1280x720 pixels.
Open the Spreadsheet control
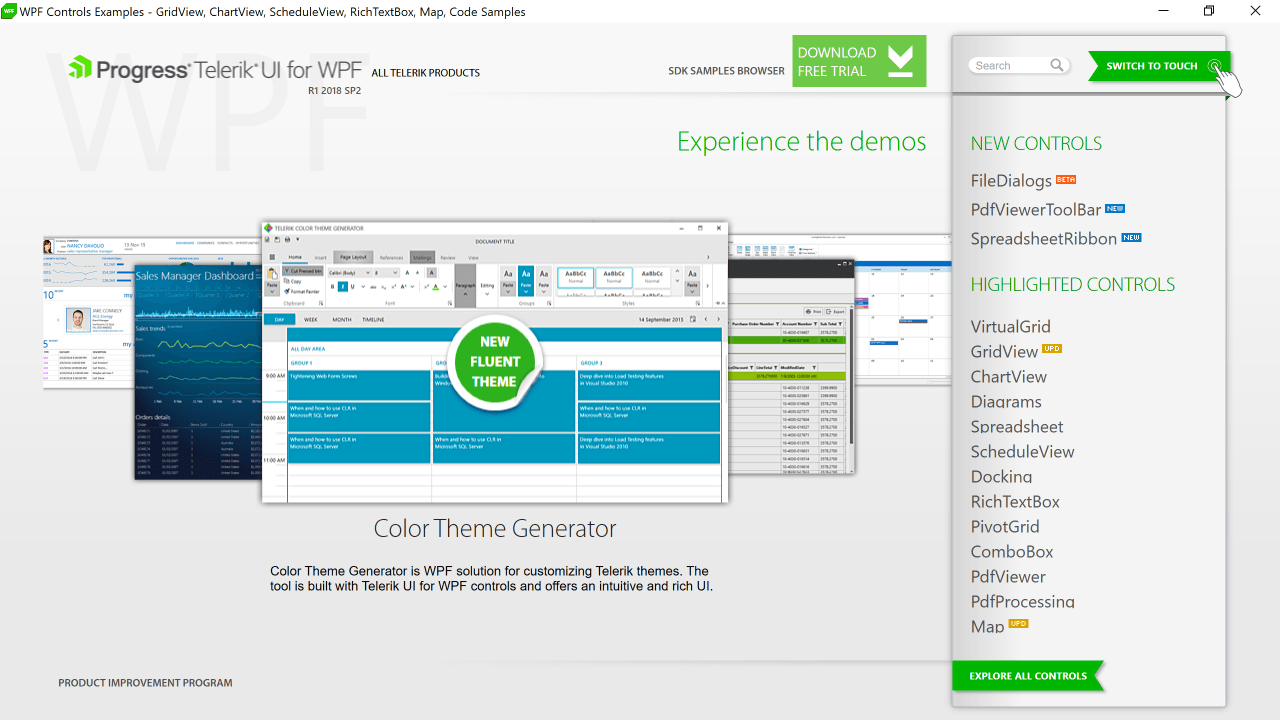click(x=1017, y=426)
